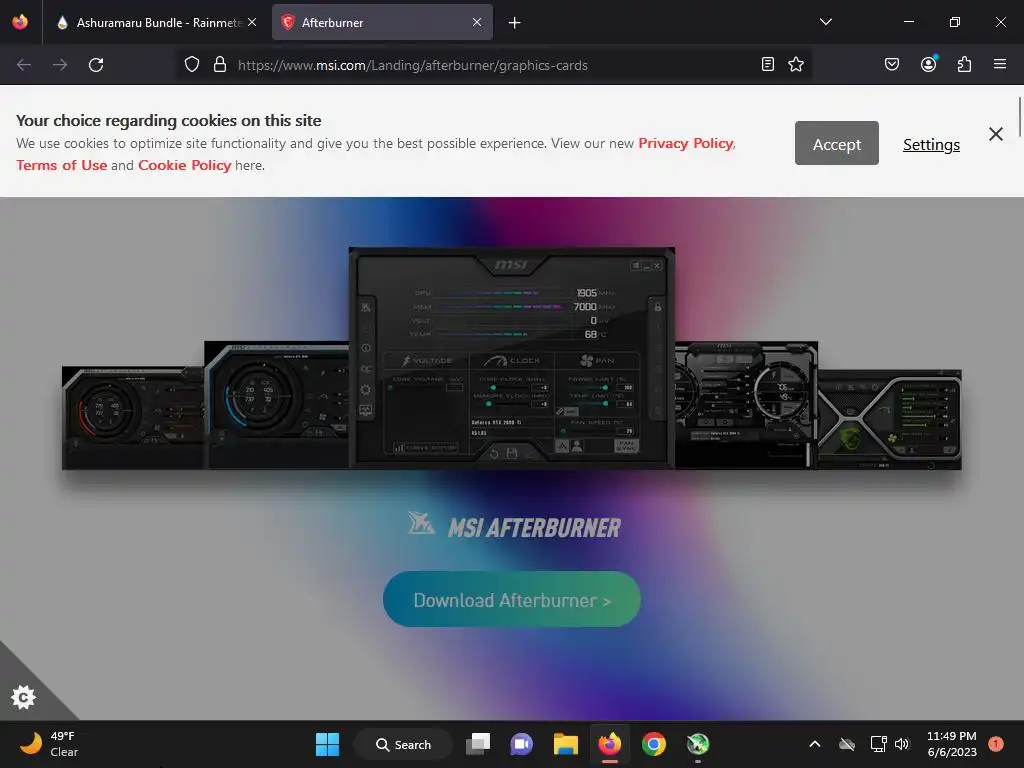Image resolution: width=1024 pixels, height=768 pixels.
Task: Switch to Firefox in taskbar
Action: 610,744
